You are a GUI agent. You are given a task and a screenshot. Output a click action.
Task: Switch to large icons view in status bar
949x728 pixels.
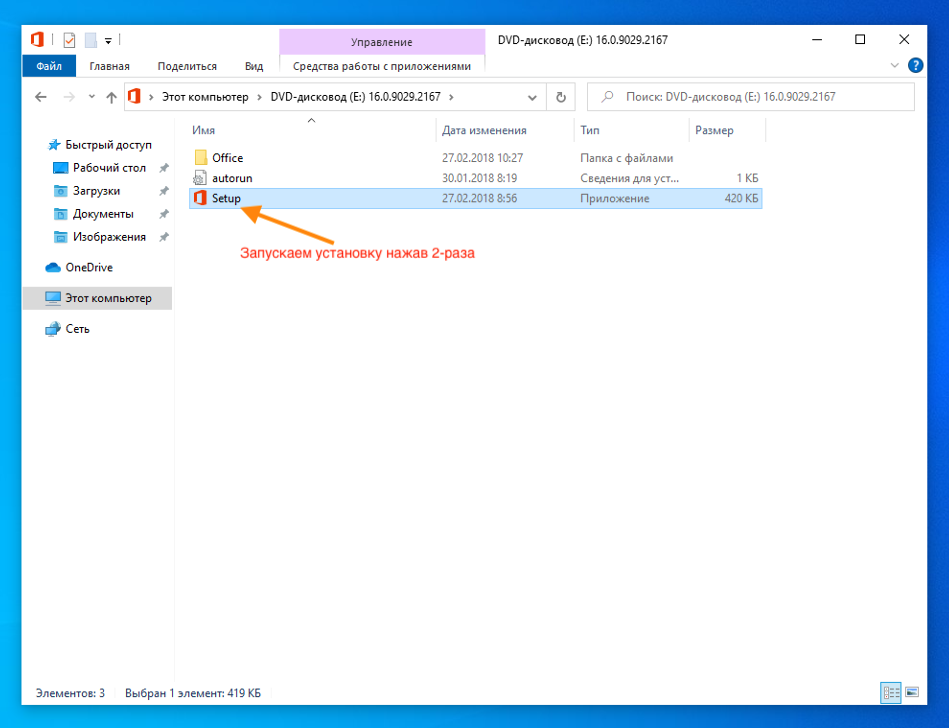(912, 692)
